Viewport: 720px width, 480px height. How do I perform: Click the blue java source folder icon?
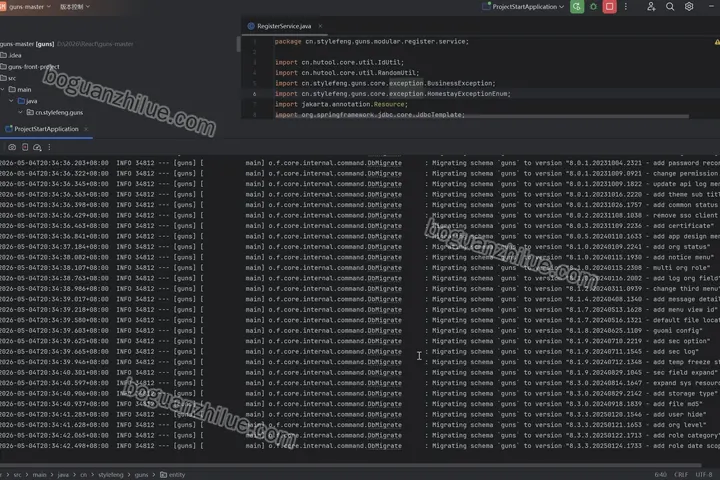pos(21,101)
